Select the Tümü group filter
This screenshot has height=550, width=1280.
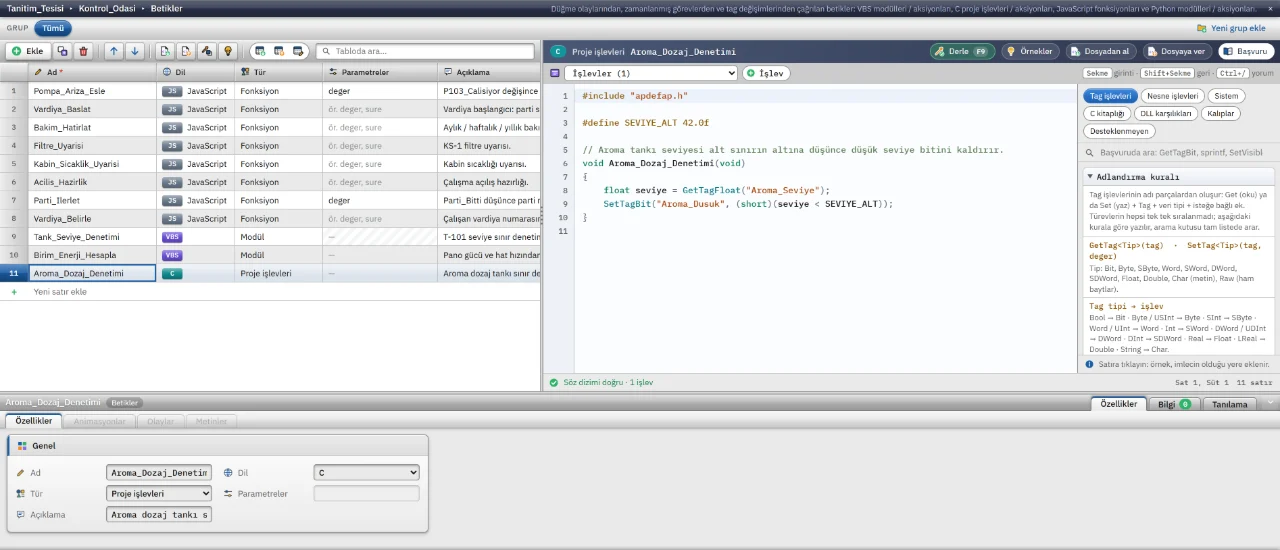point(52,28)
